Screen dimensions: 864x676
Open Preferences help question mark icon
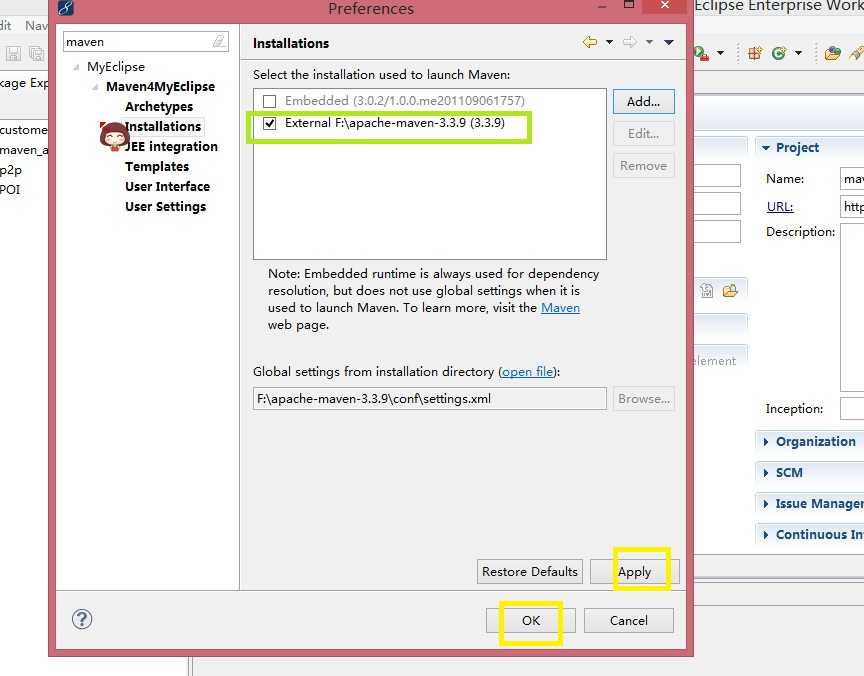[82, 619]
